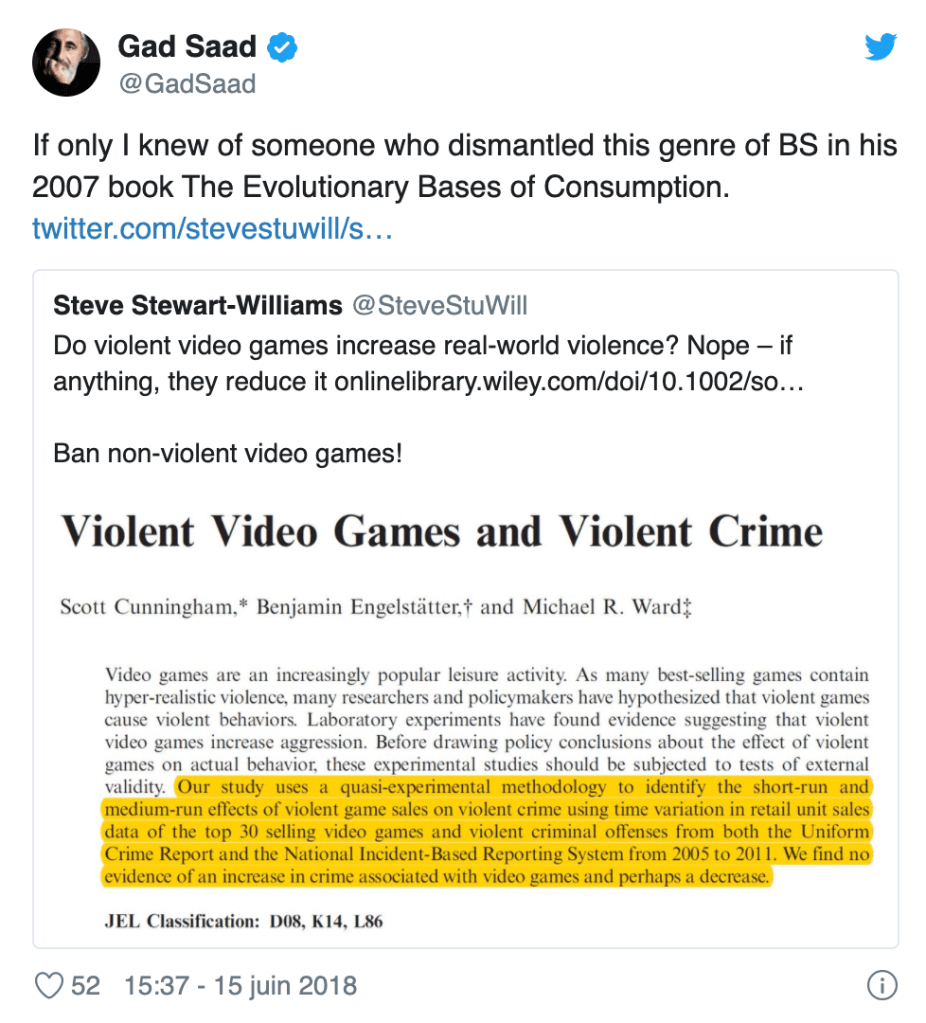926x1023 pixels.
Task: Click the JEL Classification line
Action: pyautogui.click(x=244, y=921)
